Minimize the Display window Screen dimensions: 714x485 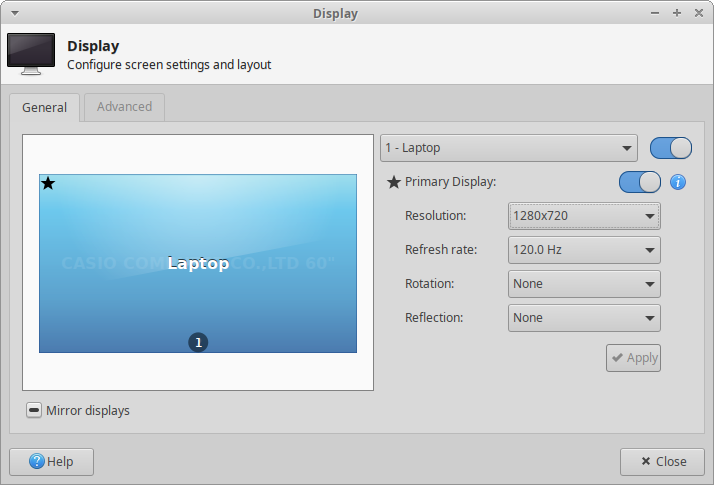[x=657, y=13]
